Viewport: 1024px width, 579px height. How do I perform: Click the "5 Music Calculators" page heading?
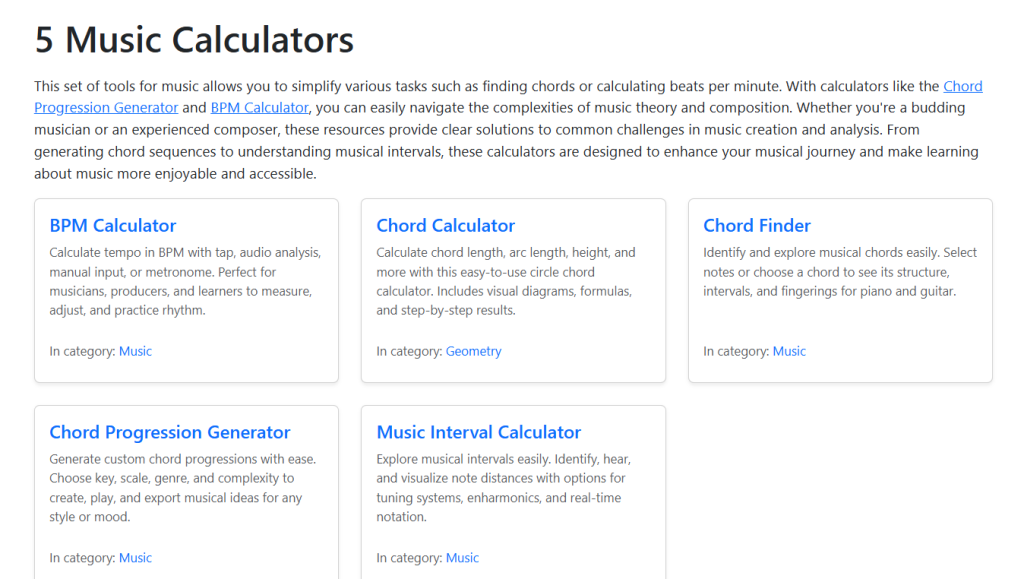(x=194, y=40)
